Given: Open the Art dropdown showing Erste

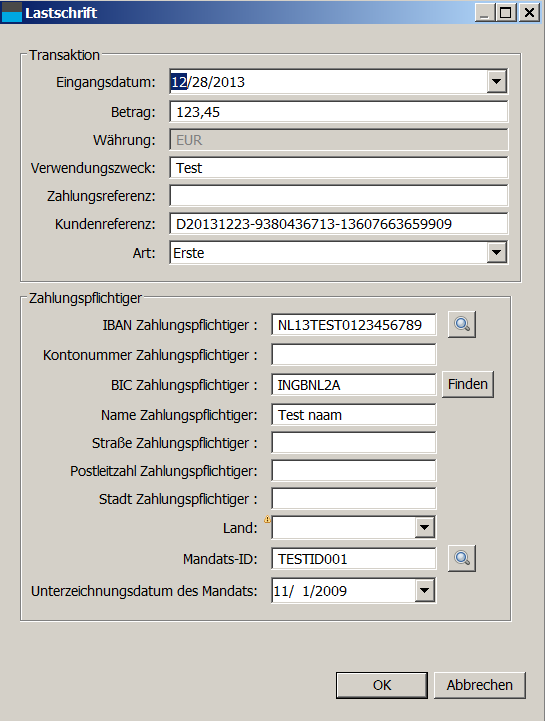Looking at the screenshot, I should [338, 252].
